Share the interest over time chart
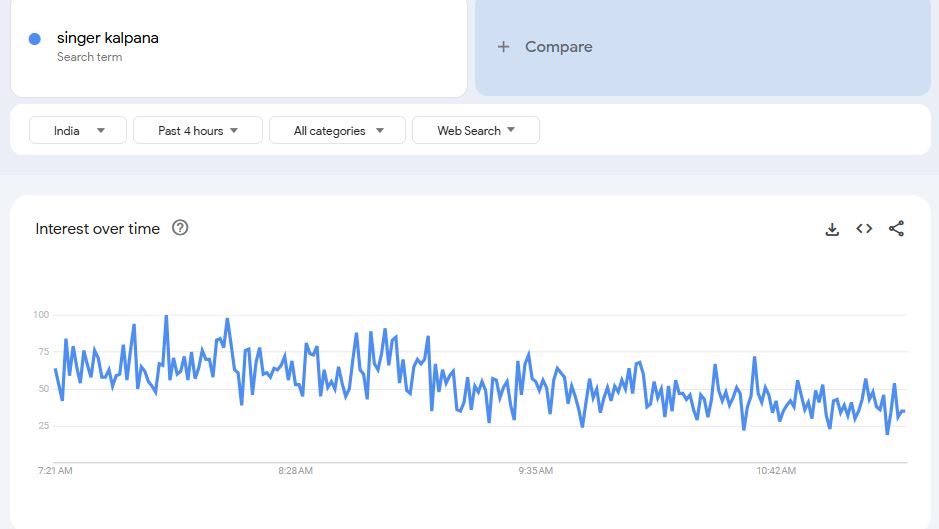 (896, 229)
